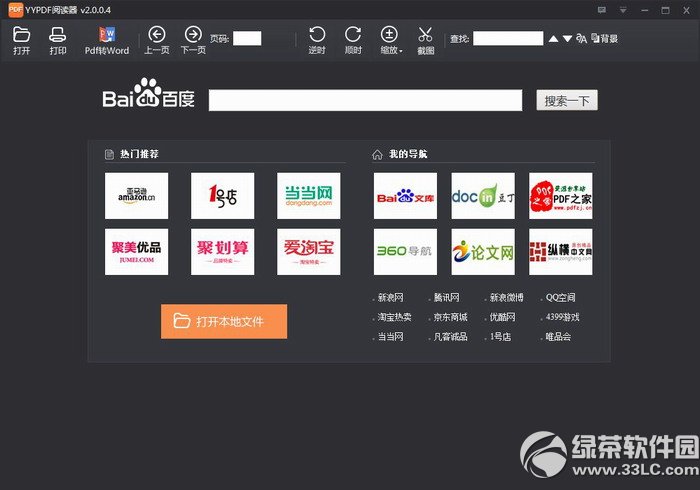This screenshot has height=490, width=700.
Task: Open the 纵横中文网 tile
Action: click(561, 252)
